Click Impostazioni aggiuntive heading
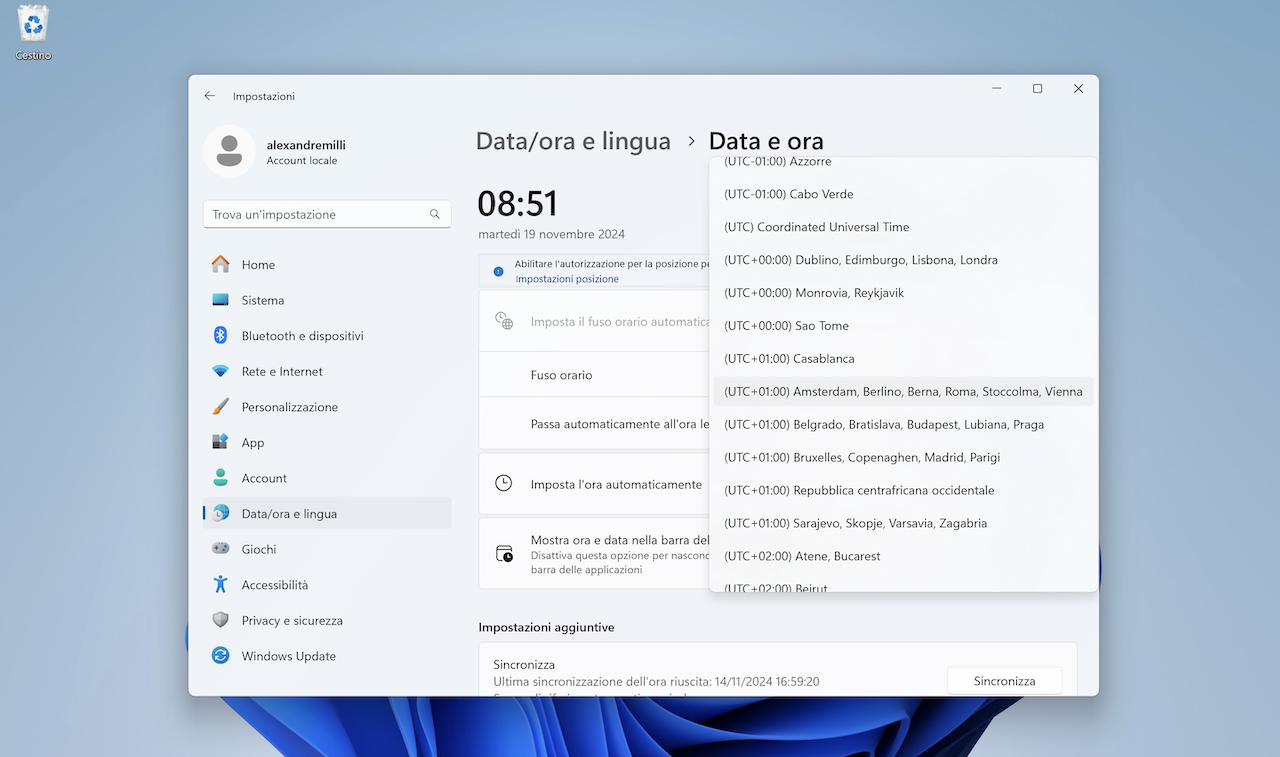Viewport: 1280px width, 757px height. click(x=546, y=627)
